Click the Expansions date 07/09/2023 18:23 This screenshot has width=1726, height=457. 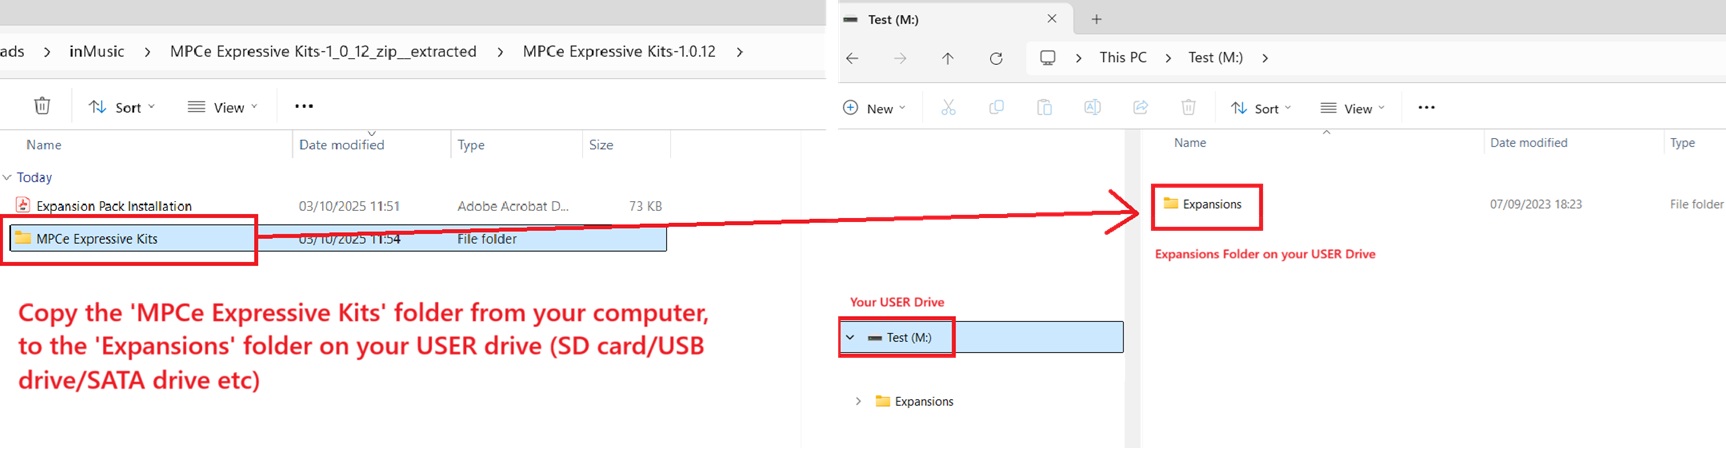[x=1536, y=204]
